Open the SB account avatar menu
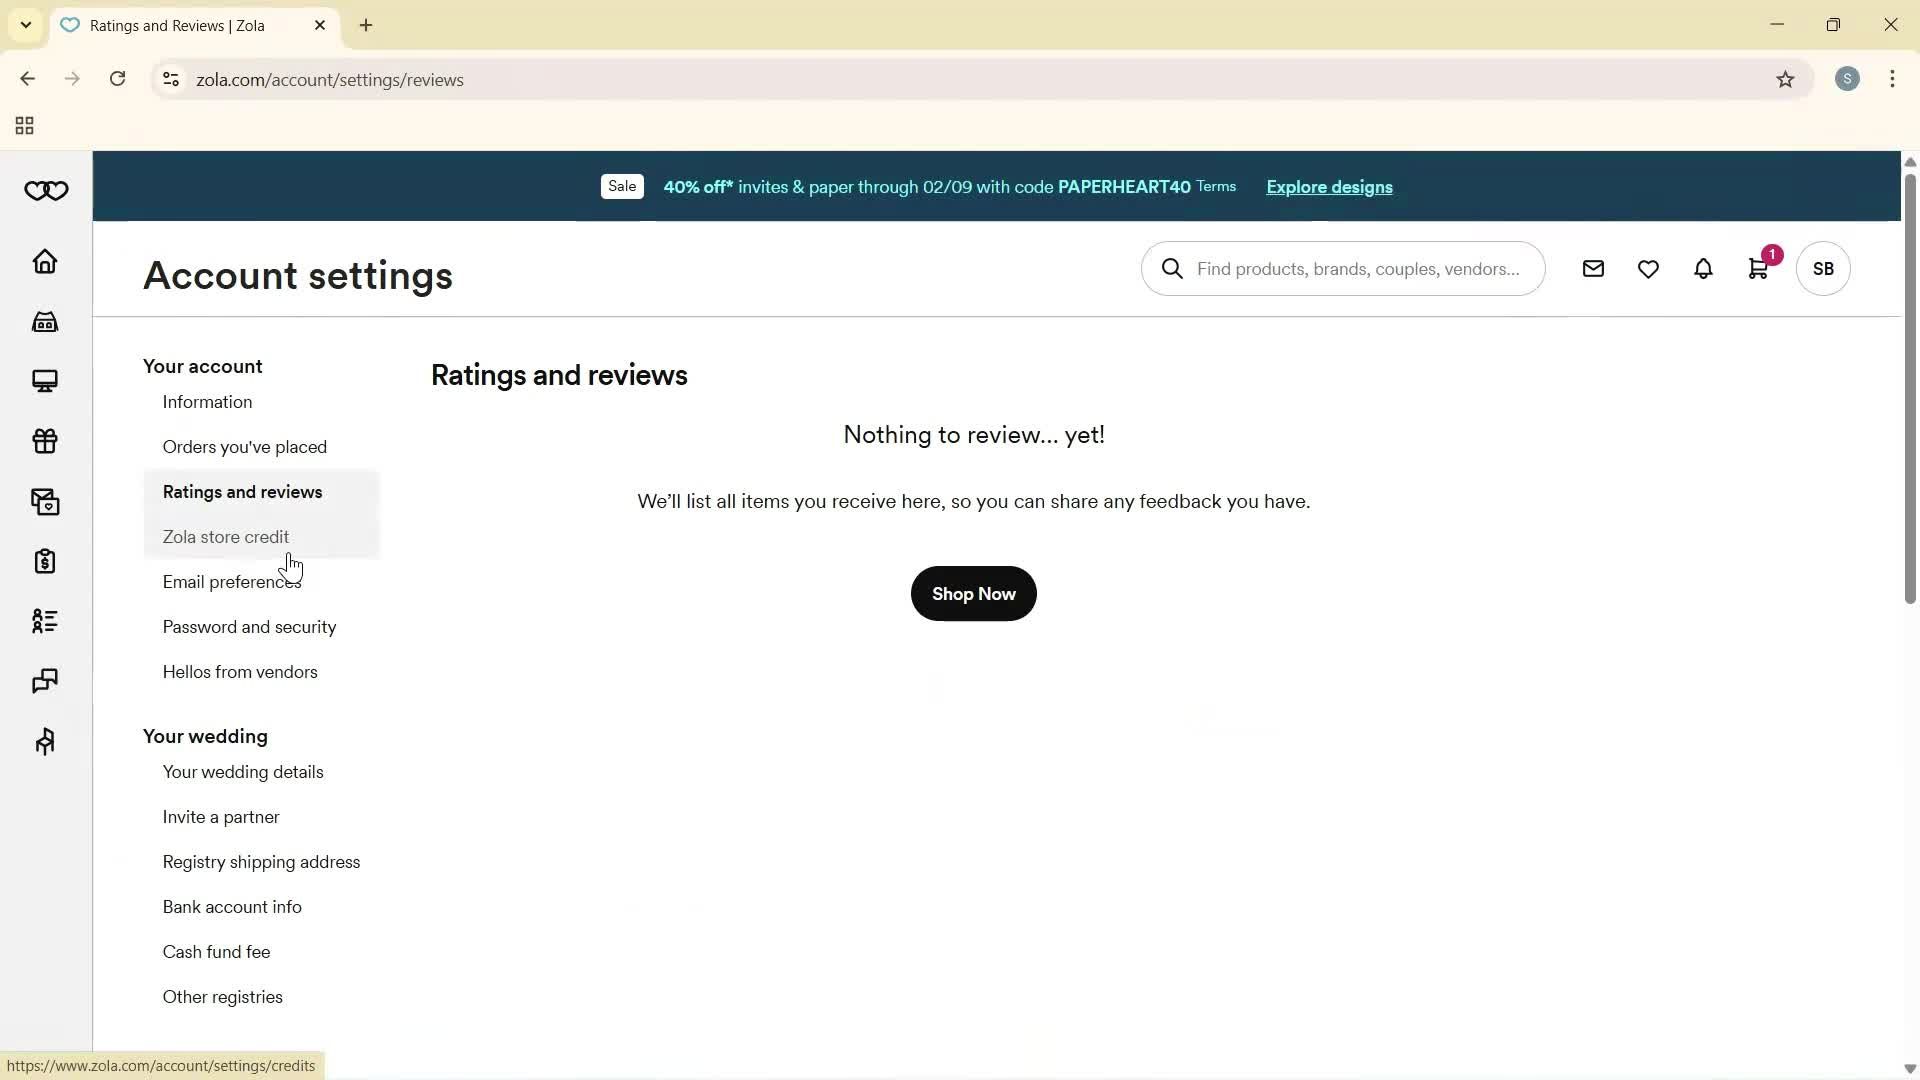1920x1080 pixels. [x=1822, y=268]
